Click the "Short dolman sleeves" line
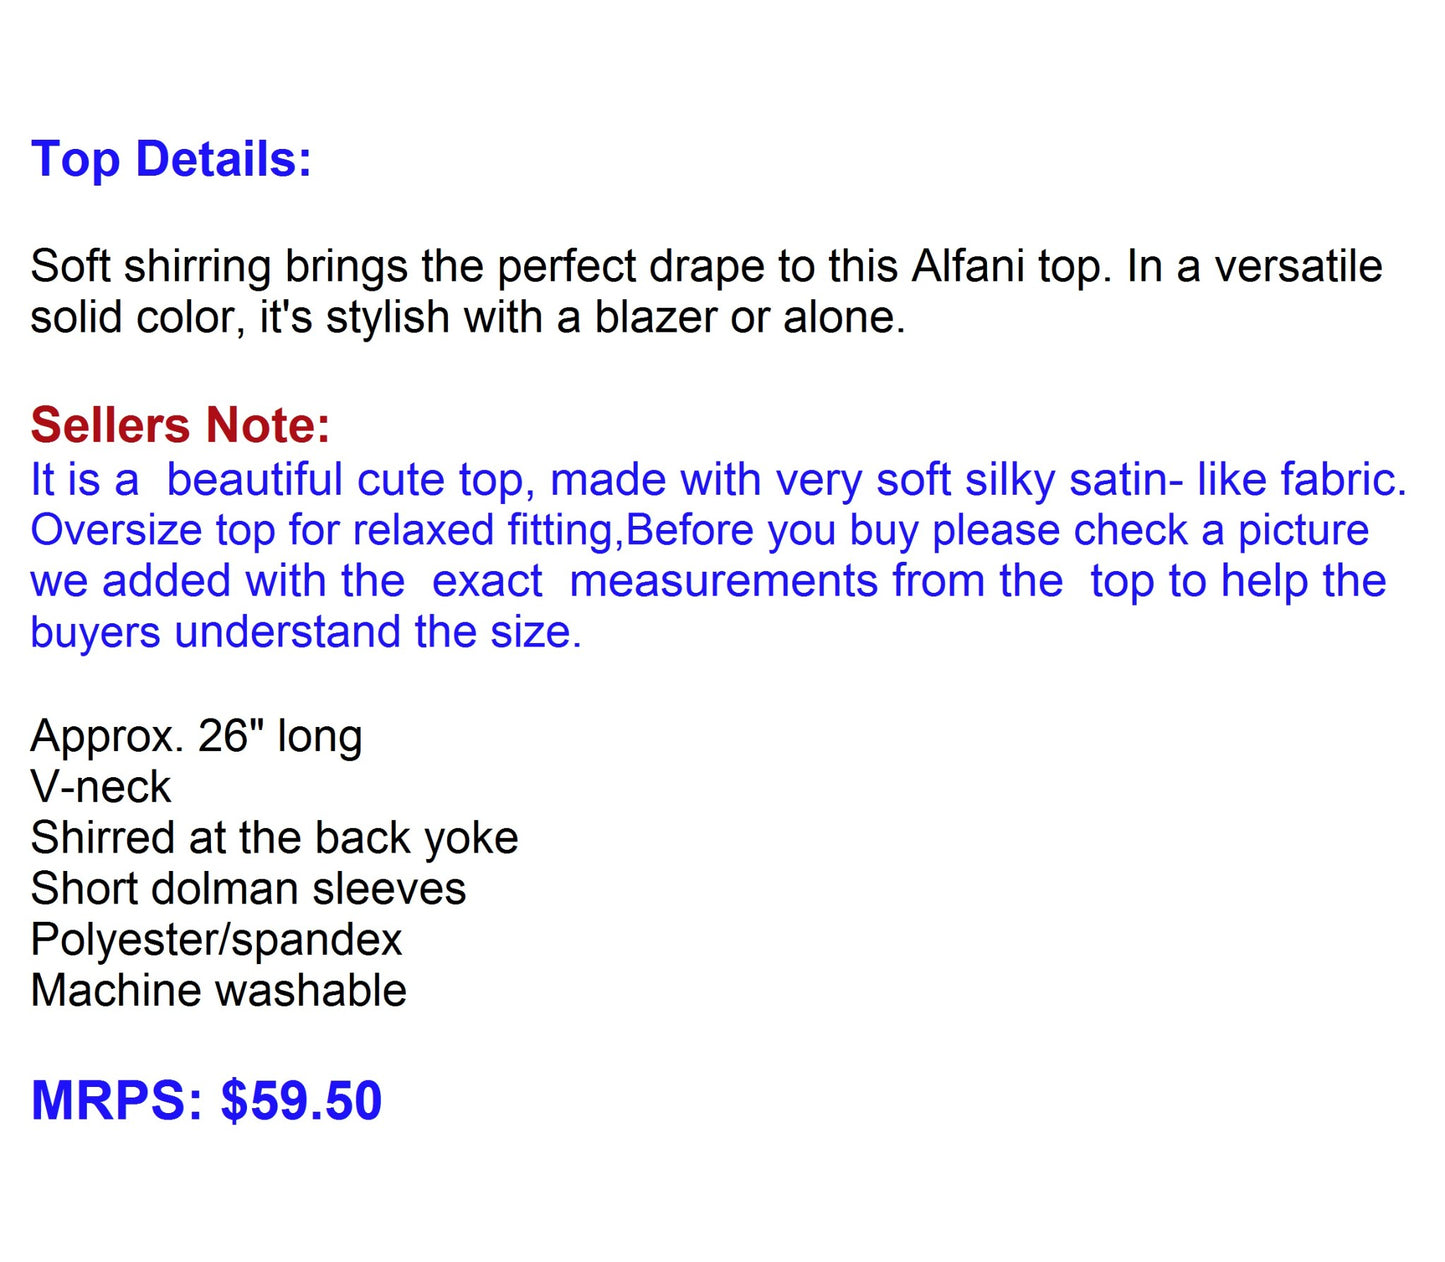The image size is (1445, 1262). coord(248,890)
